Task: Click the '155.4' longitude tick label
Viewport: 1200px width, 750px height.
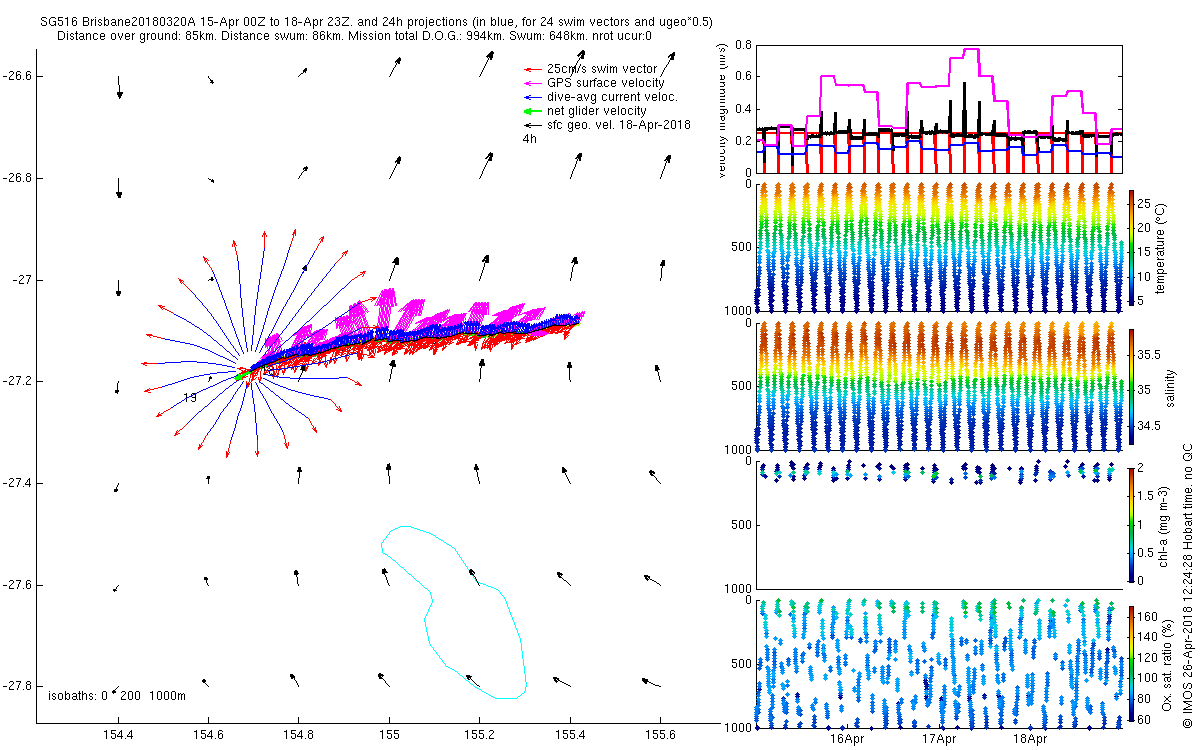Action: (570, 735)
